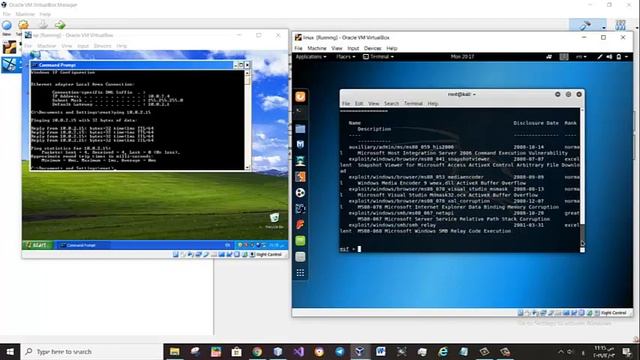
Task: Expand Kali Applications dropdown
Action: tap(311, 57)
